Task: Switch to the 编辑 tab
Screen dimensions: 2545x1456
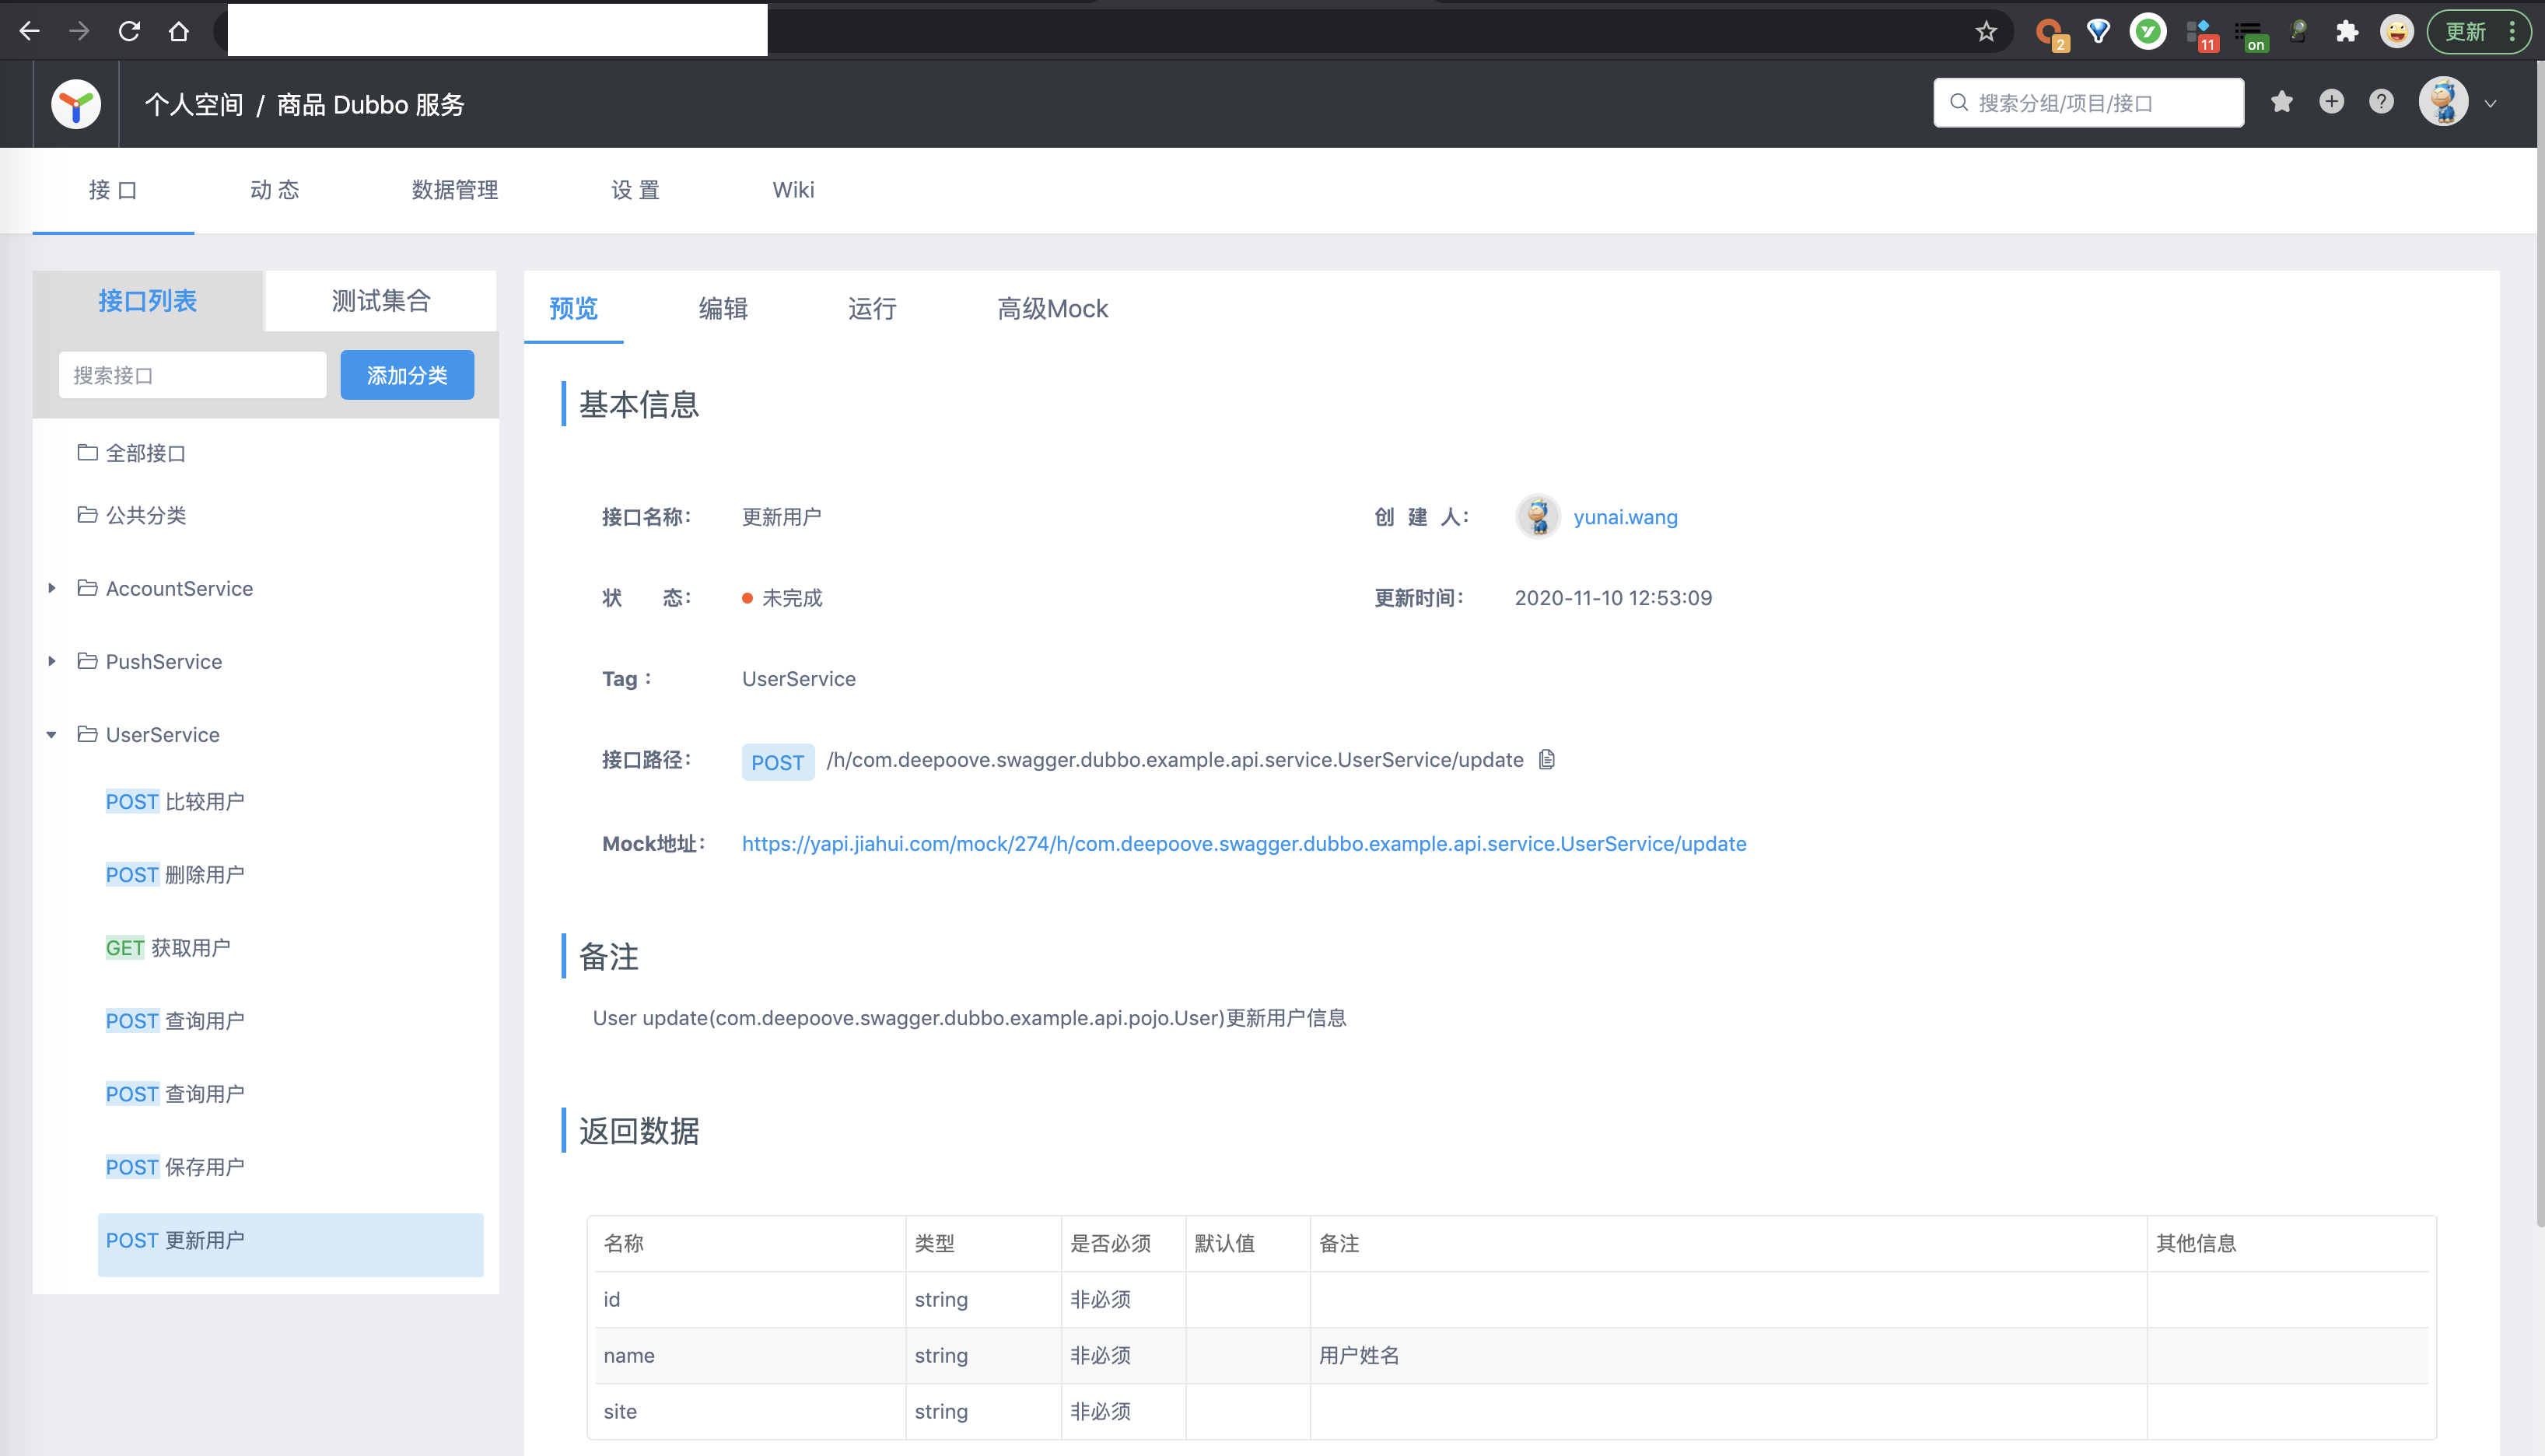Action: pyautogui.click(x=722, y=309)
